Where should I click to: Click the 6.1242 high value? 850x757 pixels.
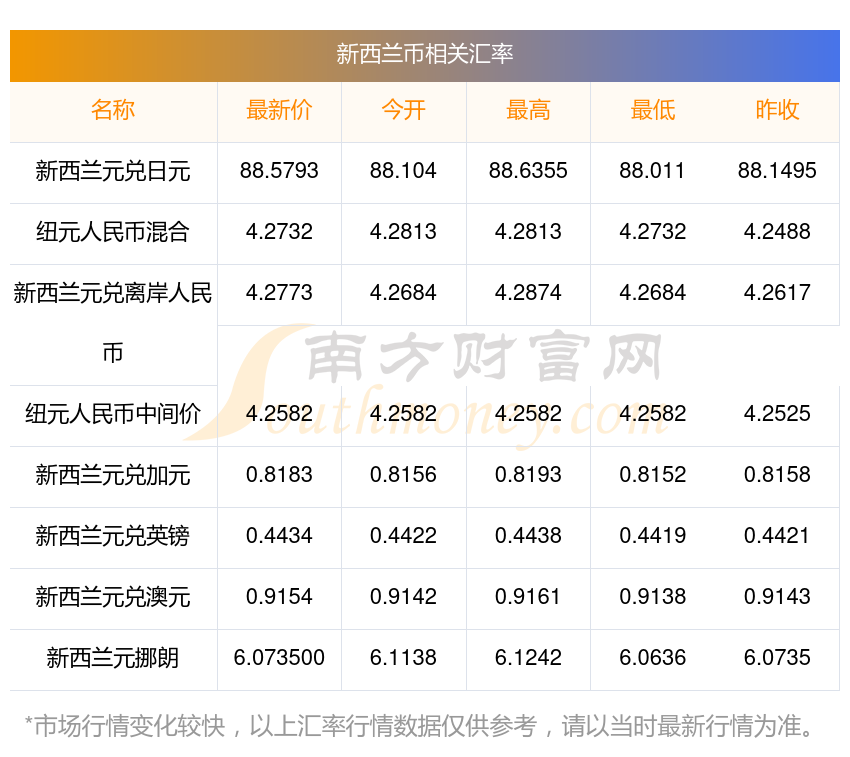[528, 658]
